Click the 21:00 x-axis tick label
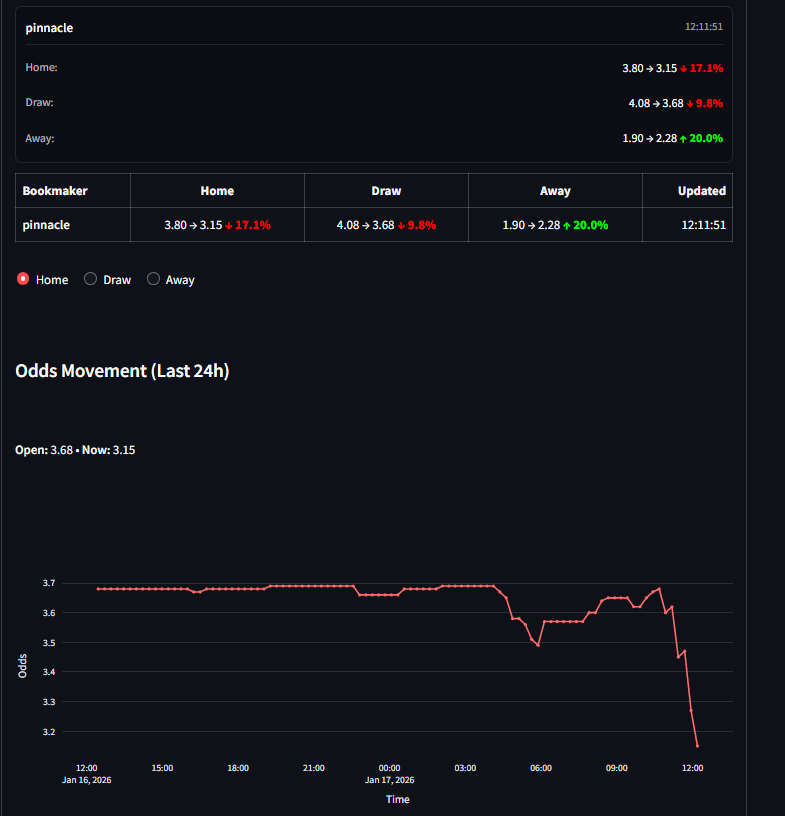This screenshot has width=785, height=816. pyautogui.click(x=314, y=768)
